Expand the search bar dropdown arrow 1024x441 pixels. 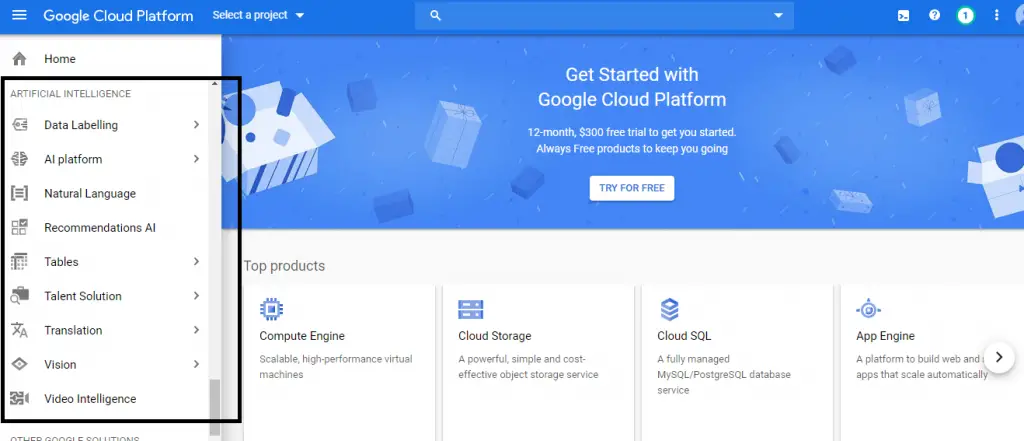point(778,16)
